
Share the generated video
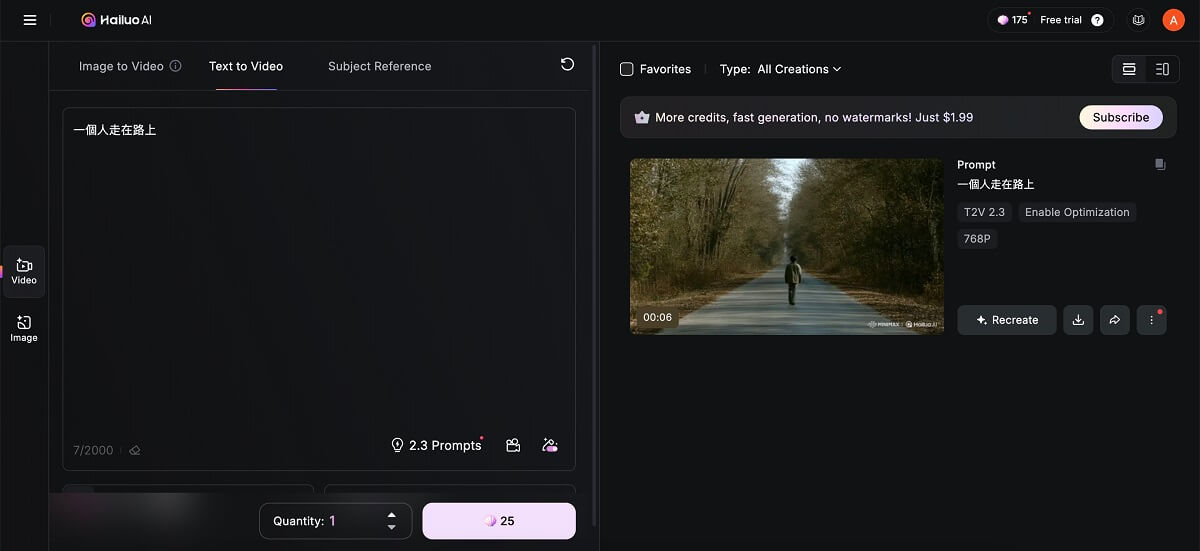pos(1114,320)
